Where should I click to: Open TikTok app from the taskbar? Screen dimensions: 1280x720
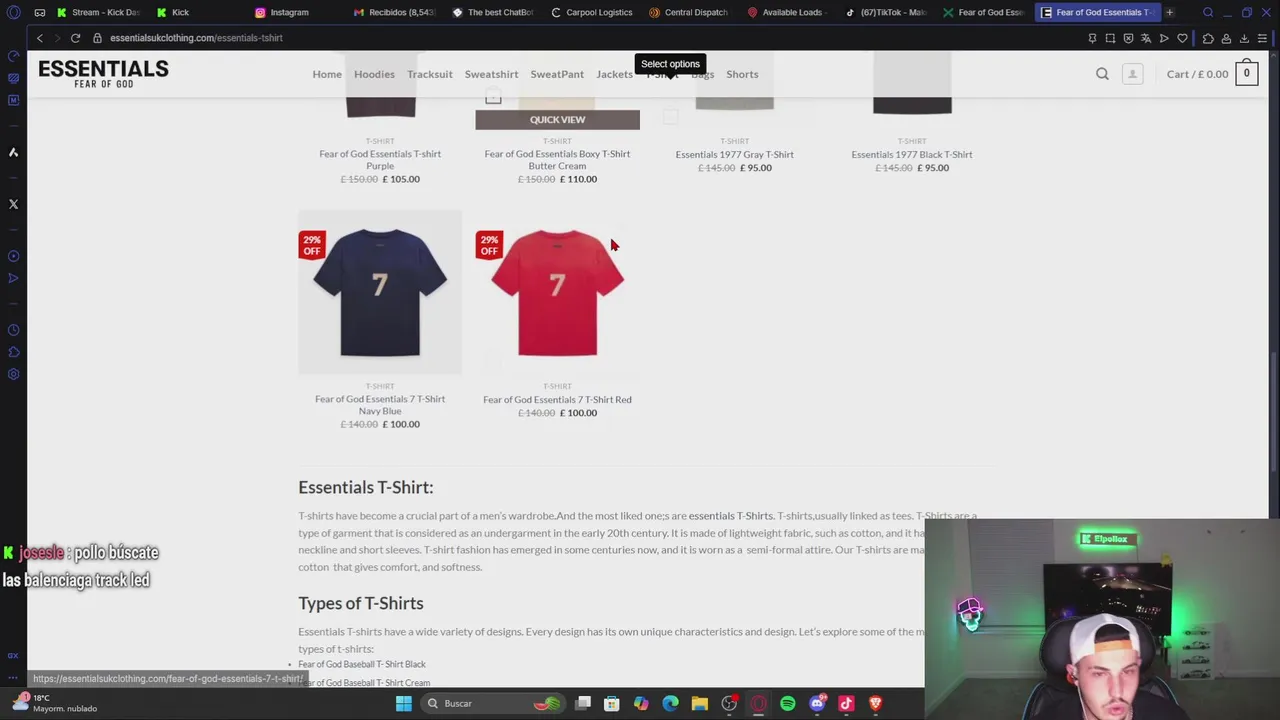(x=846, y=703)
